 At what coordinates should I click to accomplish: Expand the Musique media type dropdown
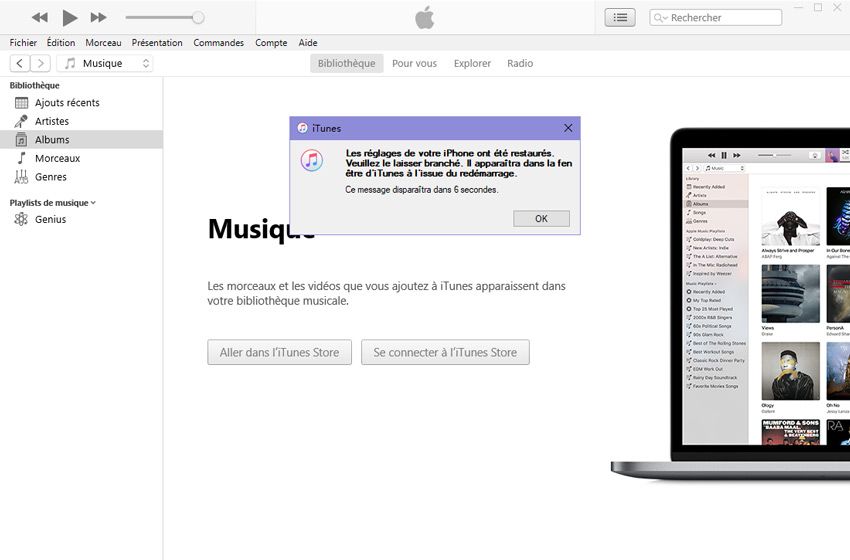point(105,63)
